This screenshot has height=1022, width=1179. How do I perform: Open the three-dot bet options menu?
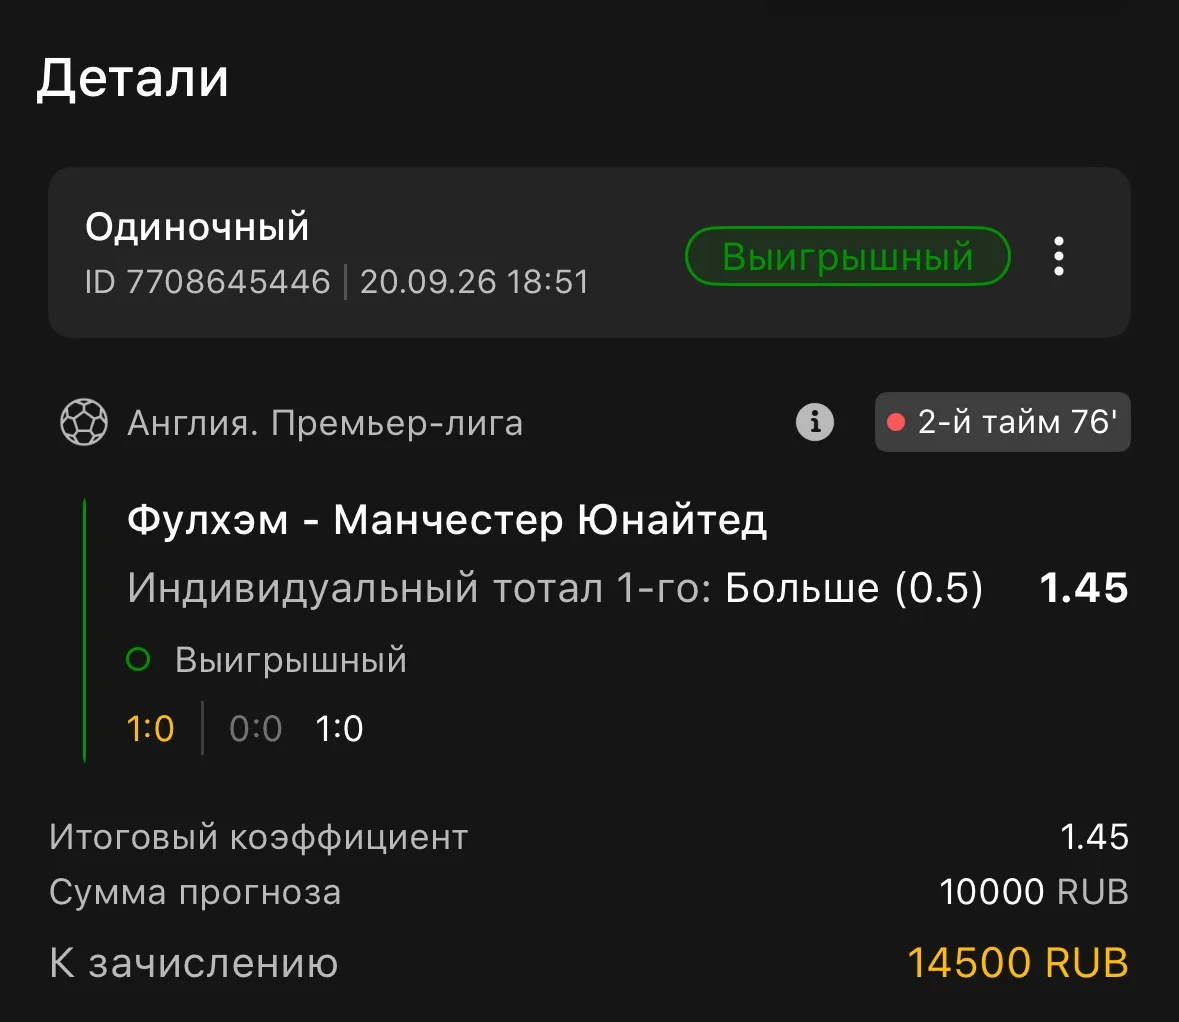tap(1059, 256)
